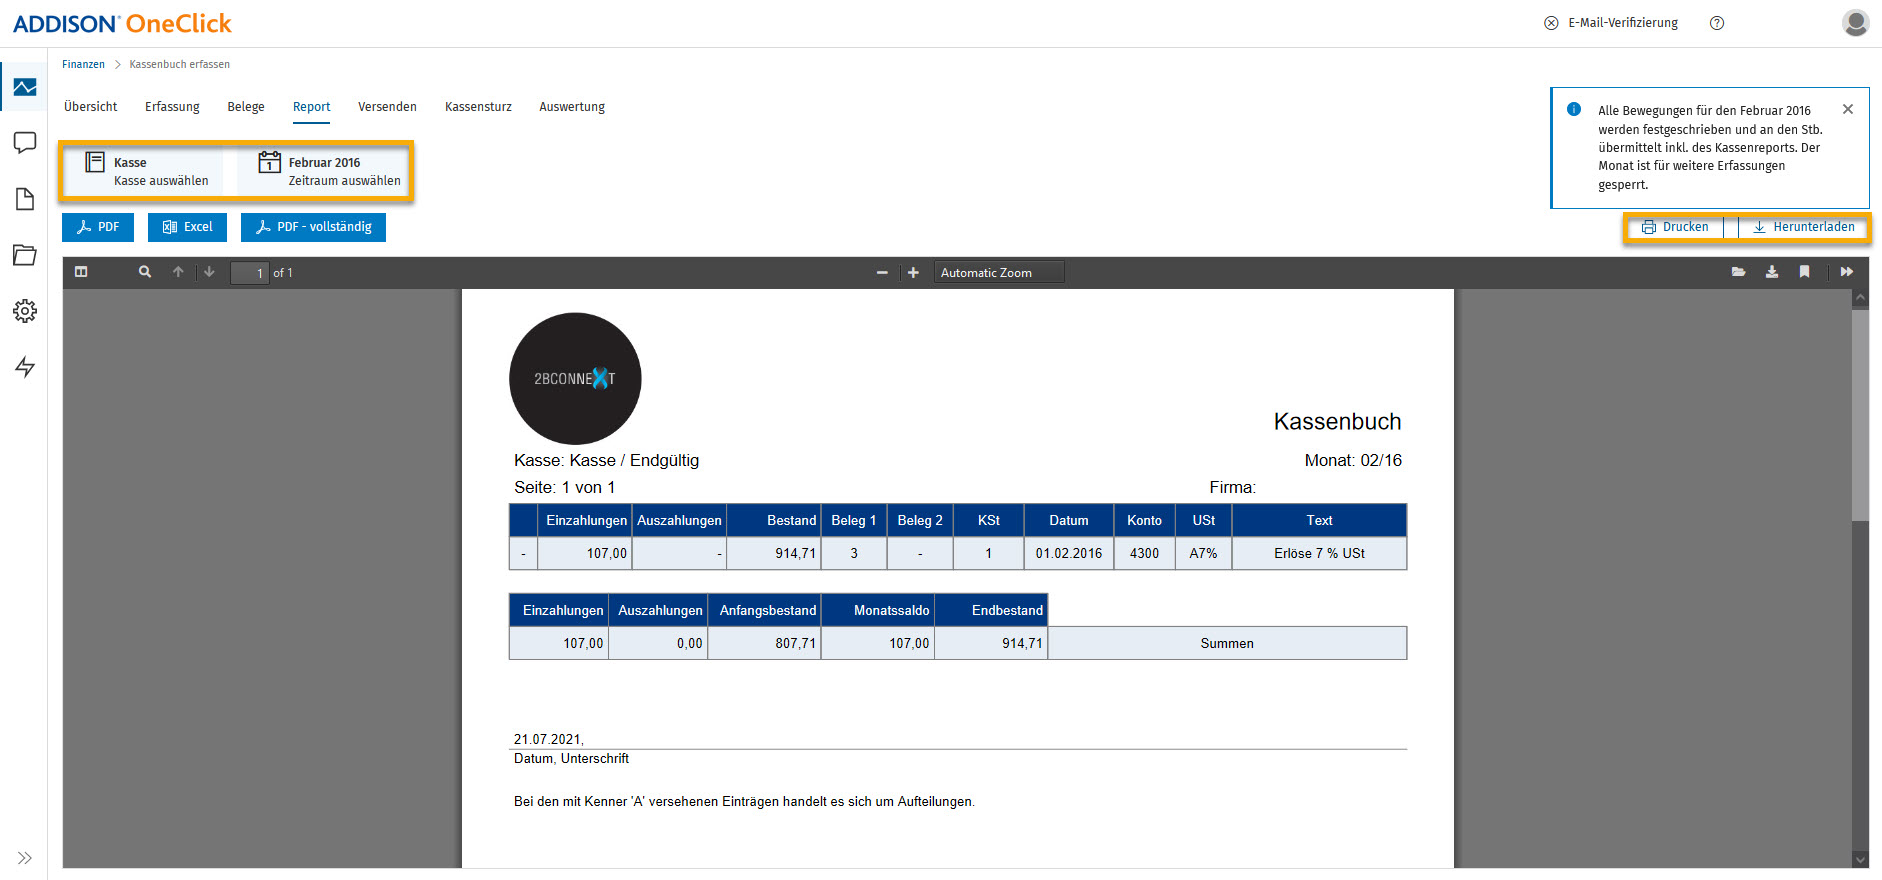This screenshot has height=880, width=1882.
Task: Click the Konto value '4300'
Action: 1144,553
